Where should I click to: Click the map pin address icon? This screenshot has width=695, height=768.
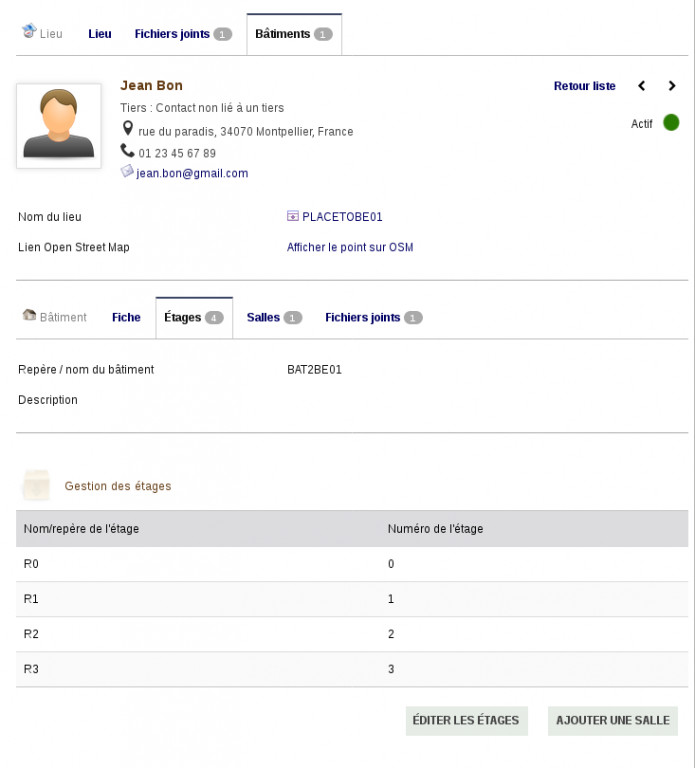tap(128, 129)
